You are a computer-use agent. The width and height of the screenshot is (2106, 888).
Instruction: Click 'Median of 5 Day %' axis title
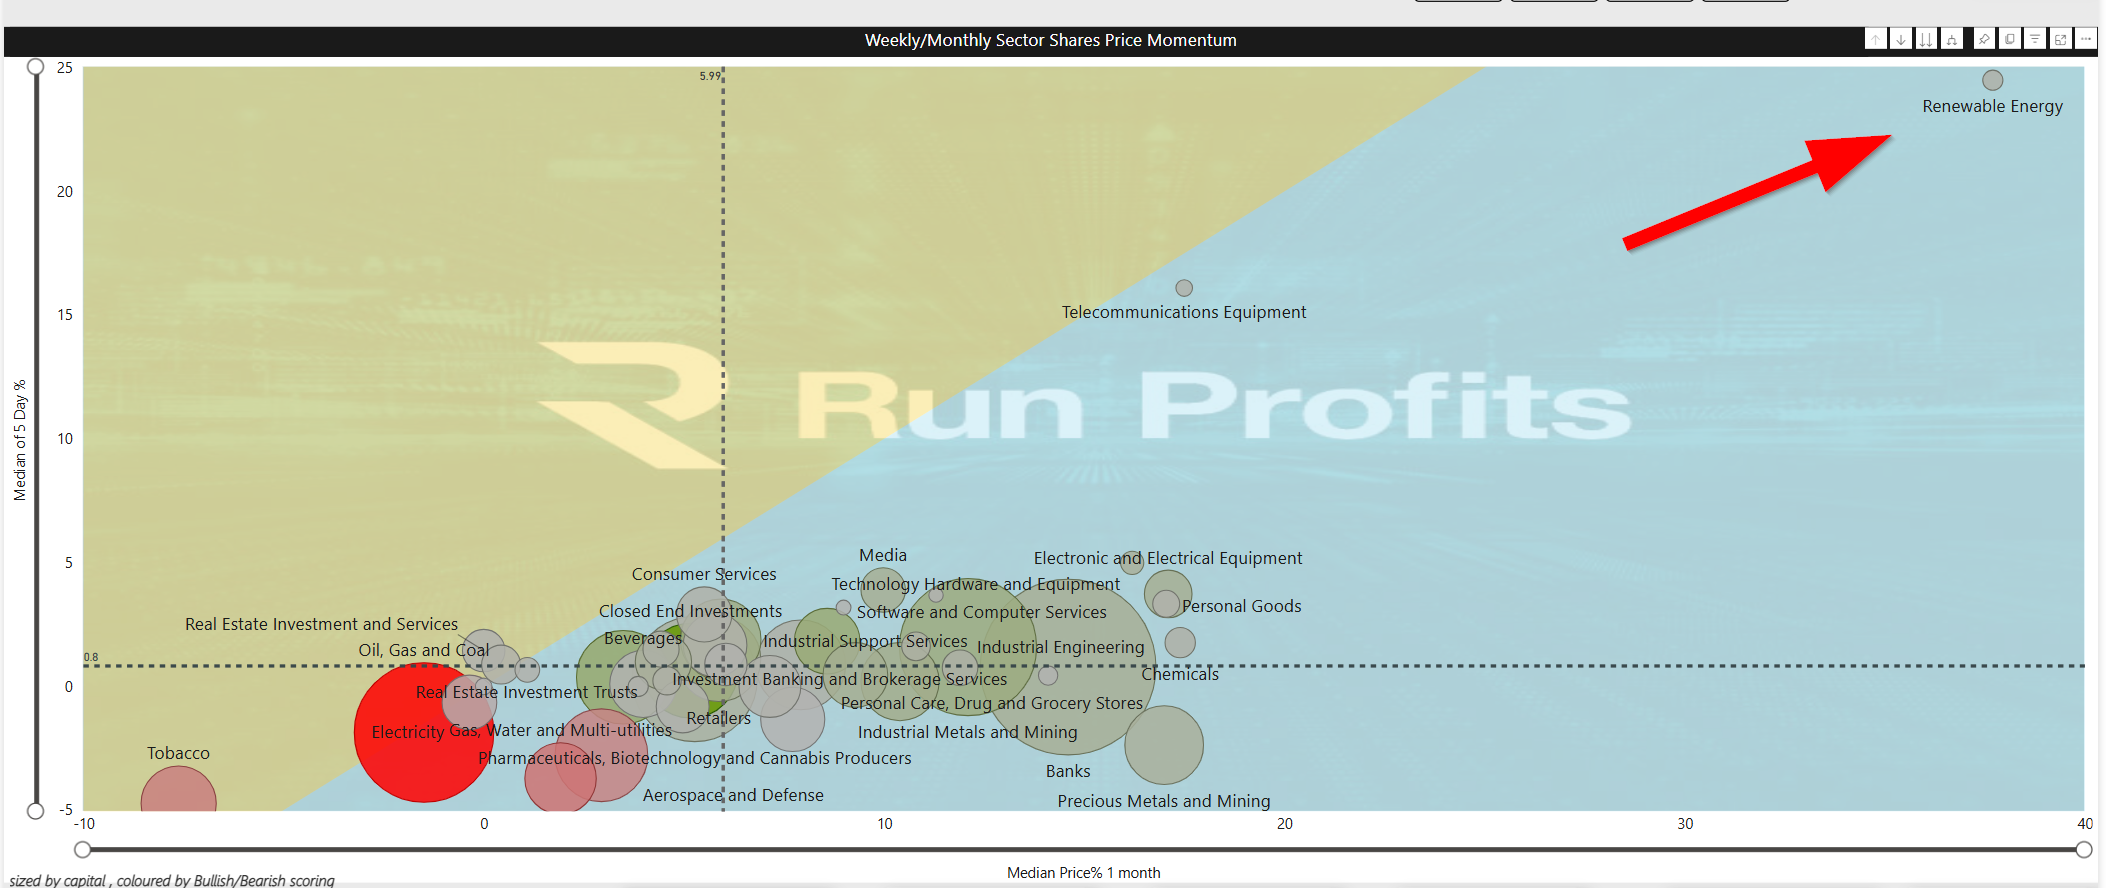pos(20,440)
